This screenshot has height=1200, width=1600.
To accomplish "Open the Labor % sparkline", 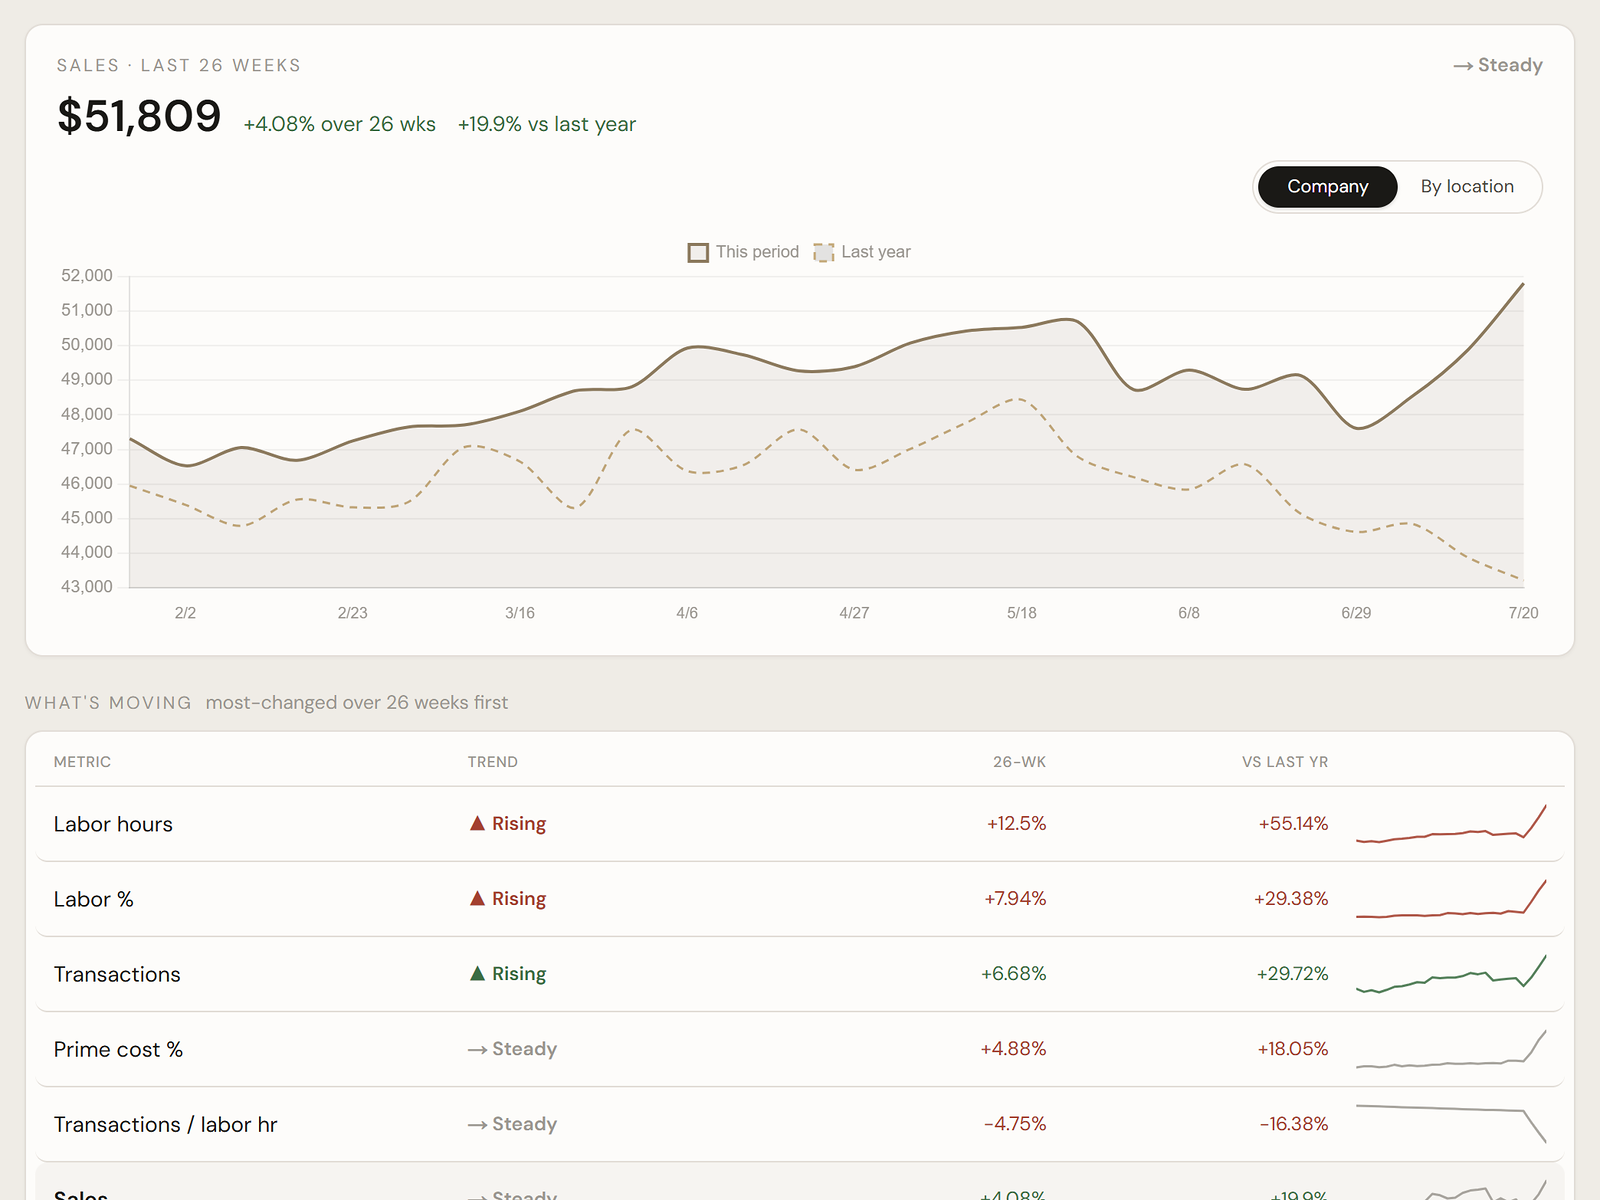I will point(1451,899).
